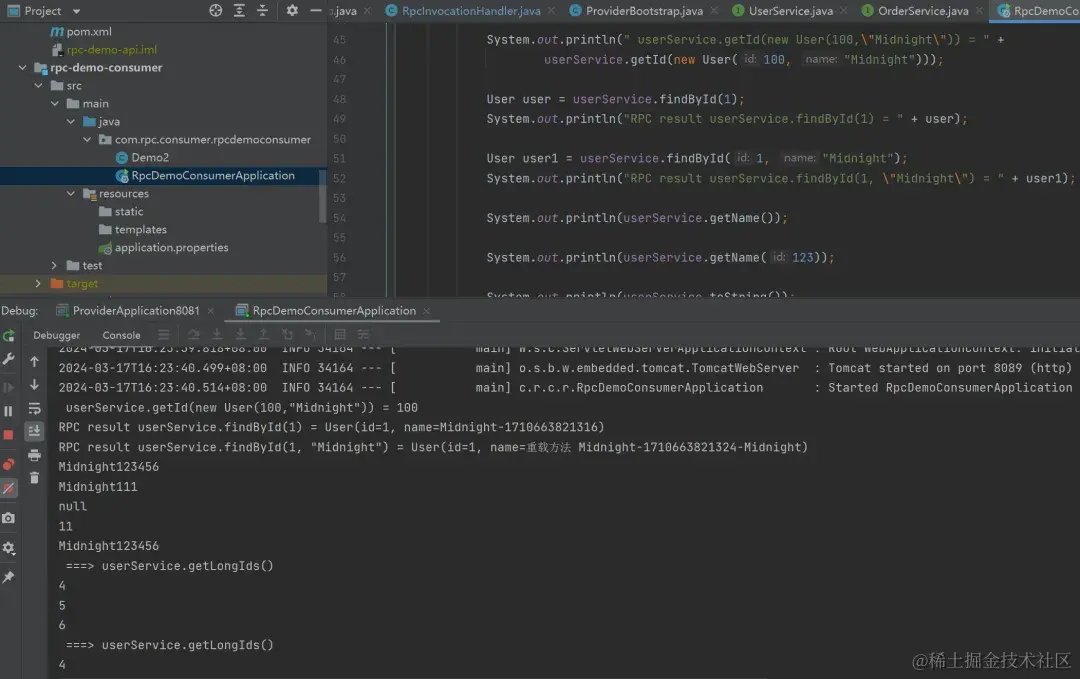The image size is (1080, 679).
Task: Open debug configuration wrench icon
Action: pyautogui.click(x=8, y=359)
